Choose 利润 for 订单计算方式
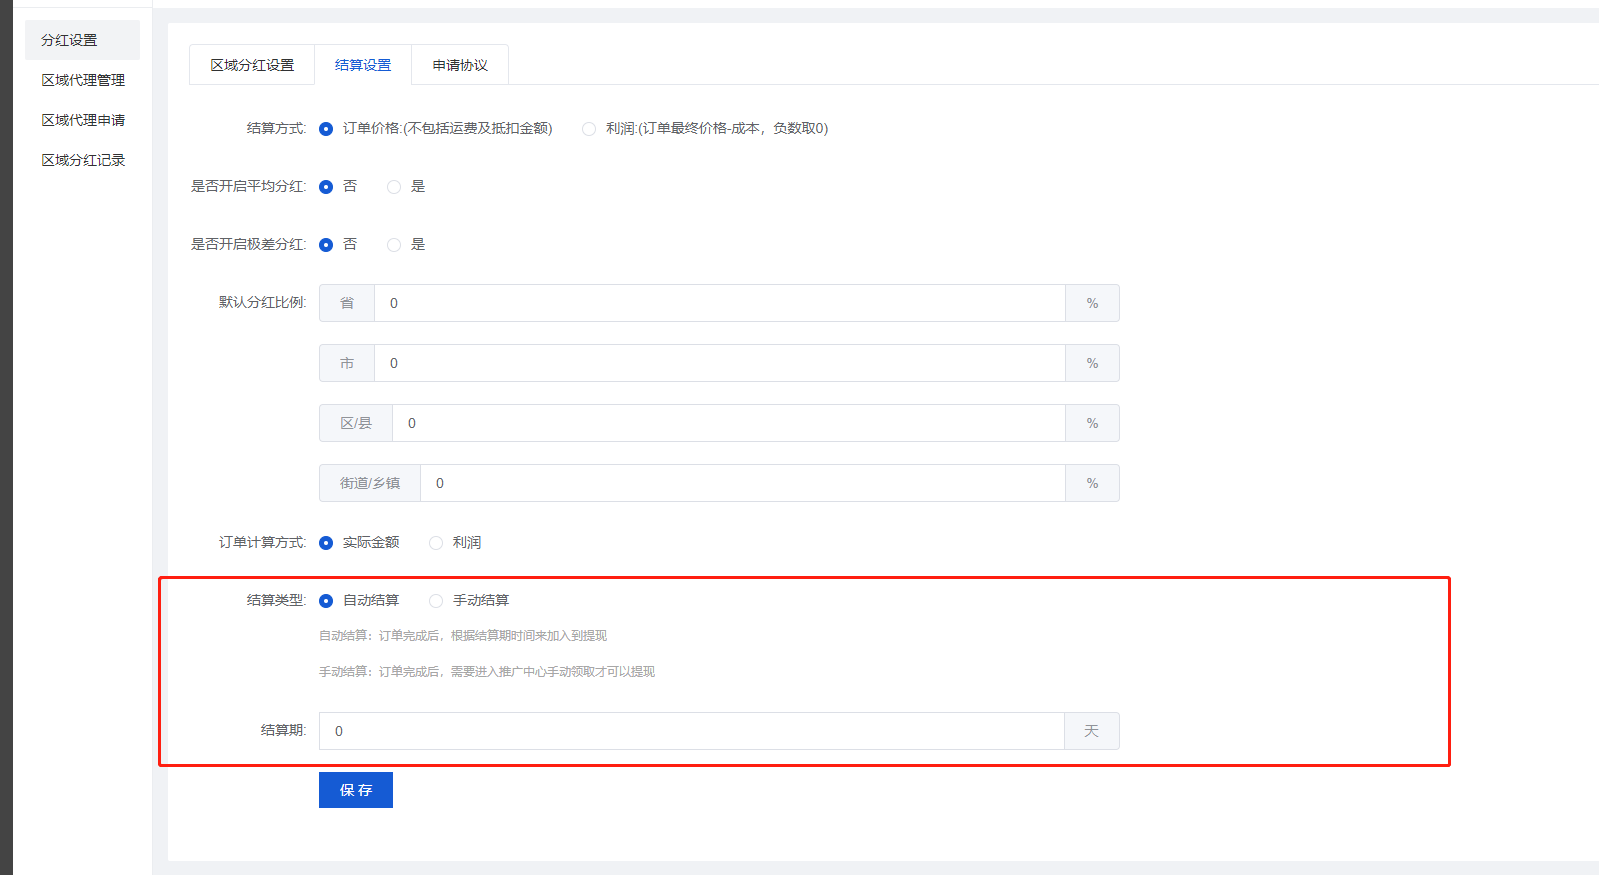The width and height of the screenshot is (1599, 875). click(436, 543)
